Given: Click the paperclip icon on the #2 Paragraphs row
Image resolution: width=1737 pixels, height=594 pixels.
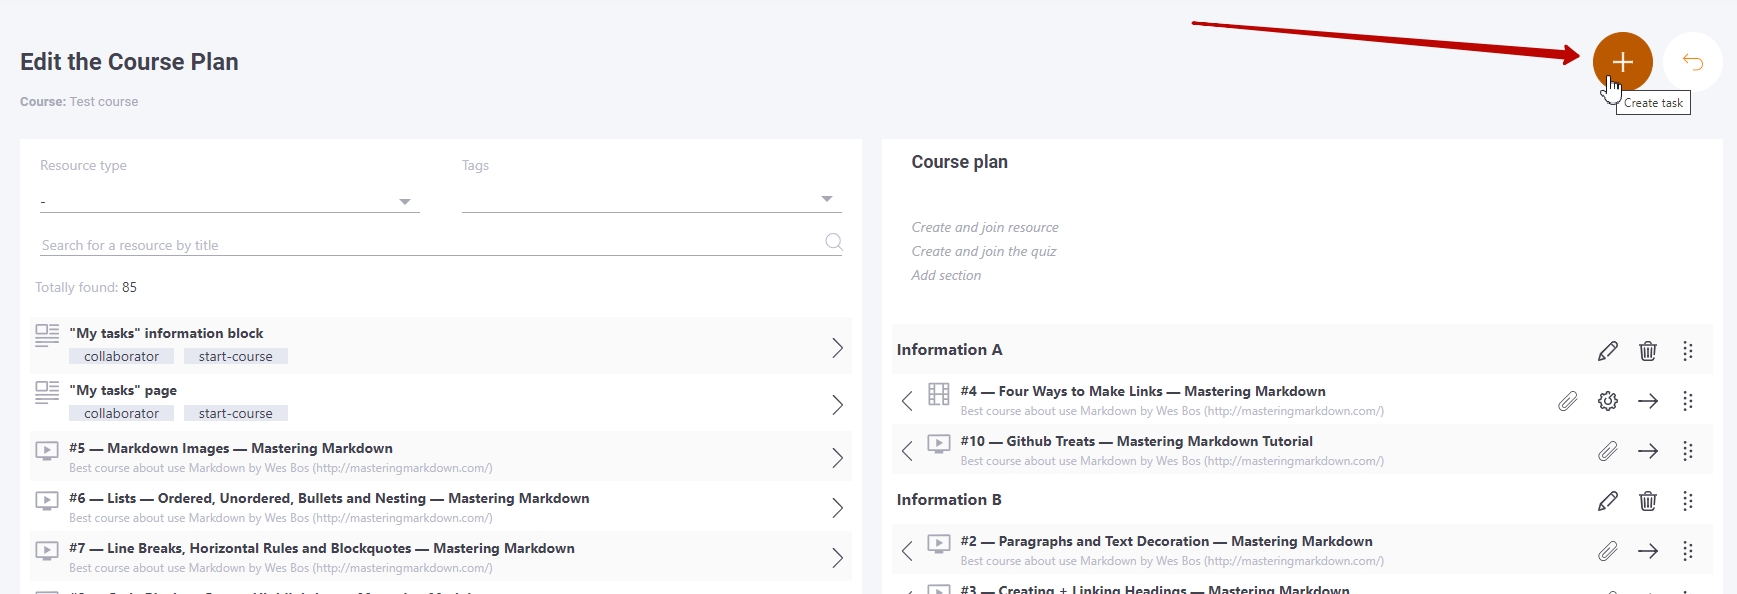Looking at the screenshot, I should pyautogui.click(x=1608, y=551).
